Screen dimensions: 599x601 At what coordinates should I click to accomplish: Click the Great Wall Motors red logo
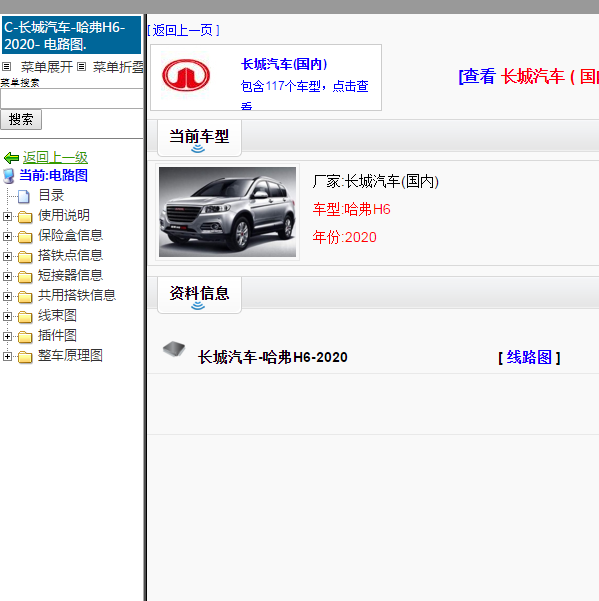(186, 75)
